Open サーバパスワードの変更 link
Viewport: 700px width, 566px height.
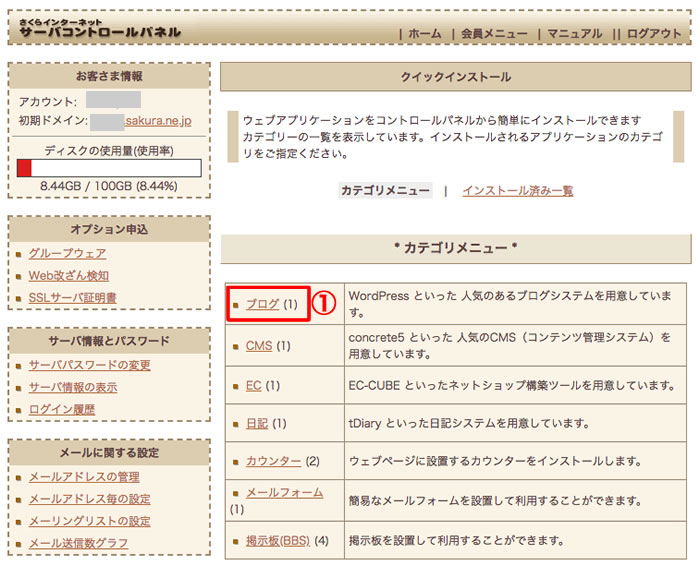click(90, 365)
